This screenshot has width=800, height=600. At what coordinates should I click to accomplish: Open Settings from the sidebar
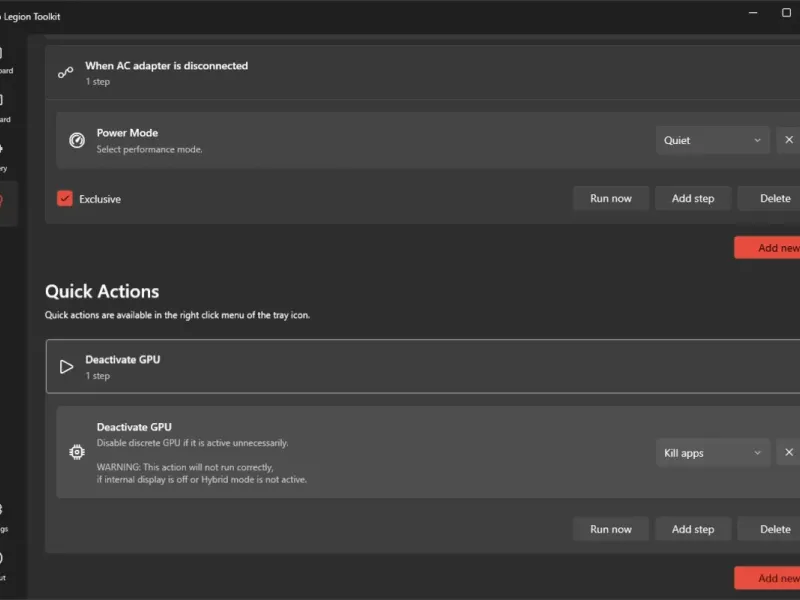[x=3, y=515]
